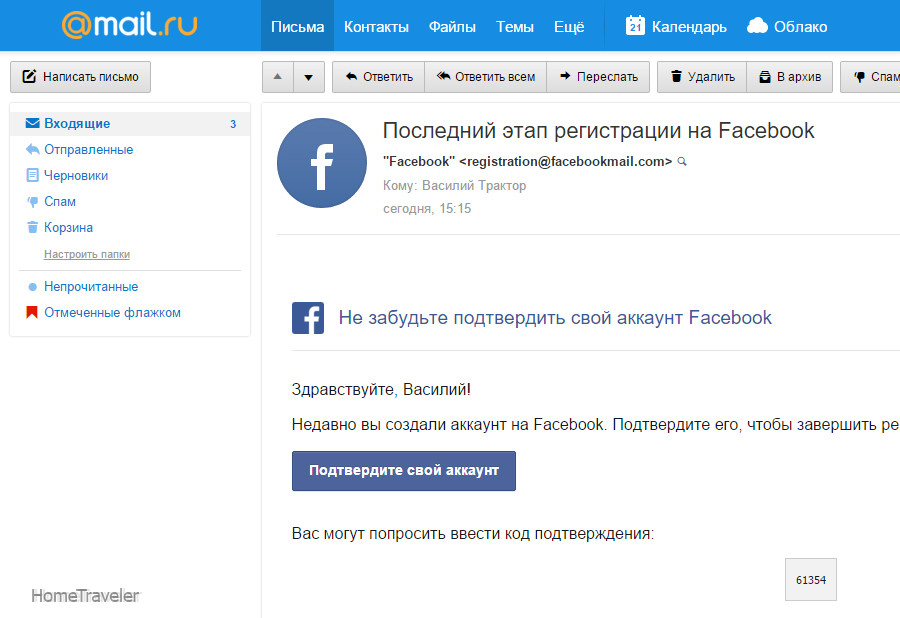Go to next message with down arrow

[x=309, y=77]
